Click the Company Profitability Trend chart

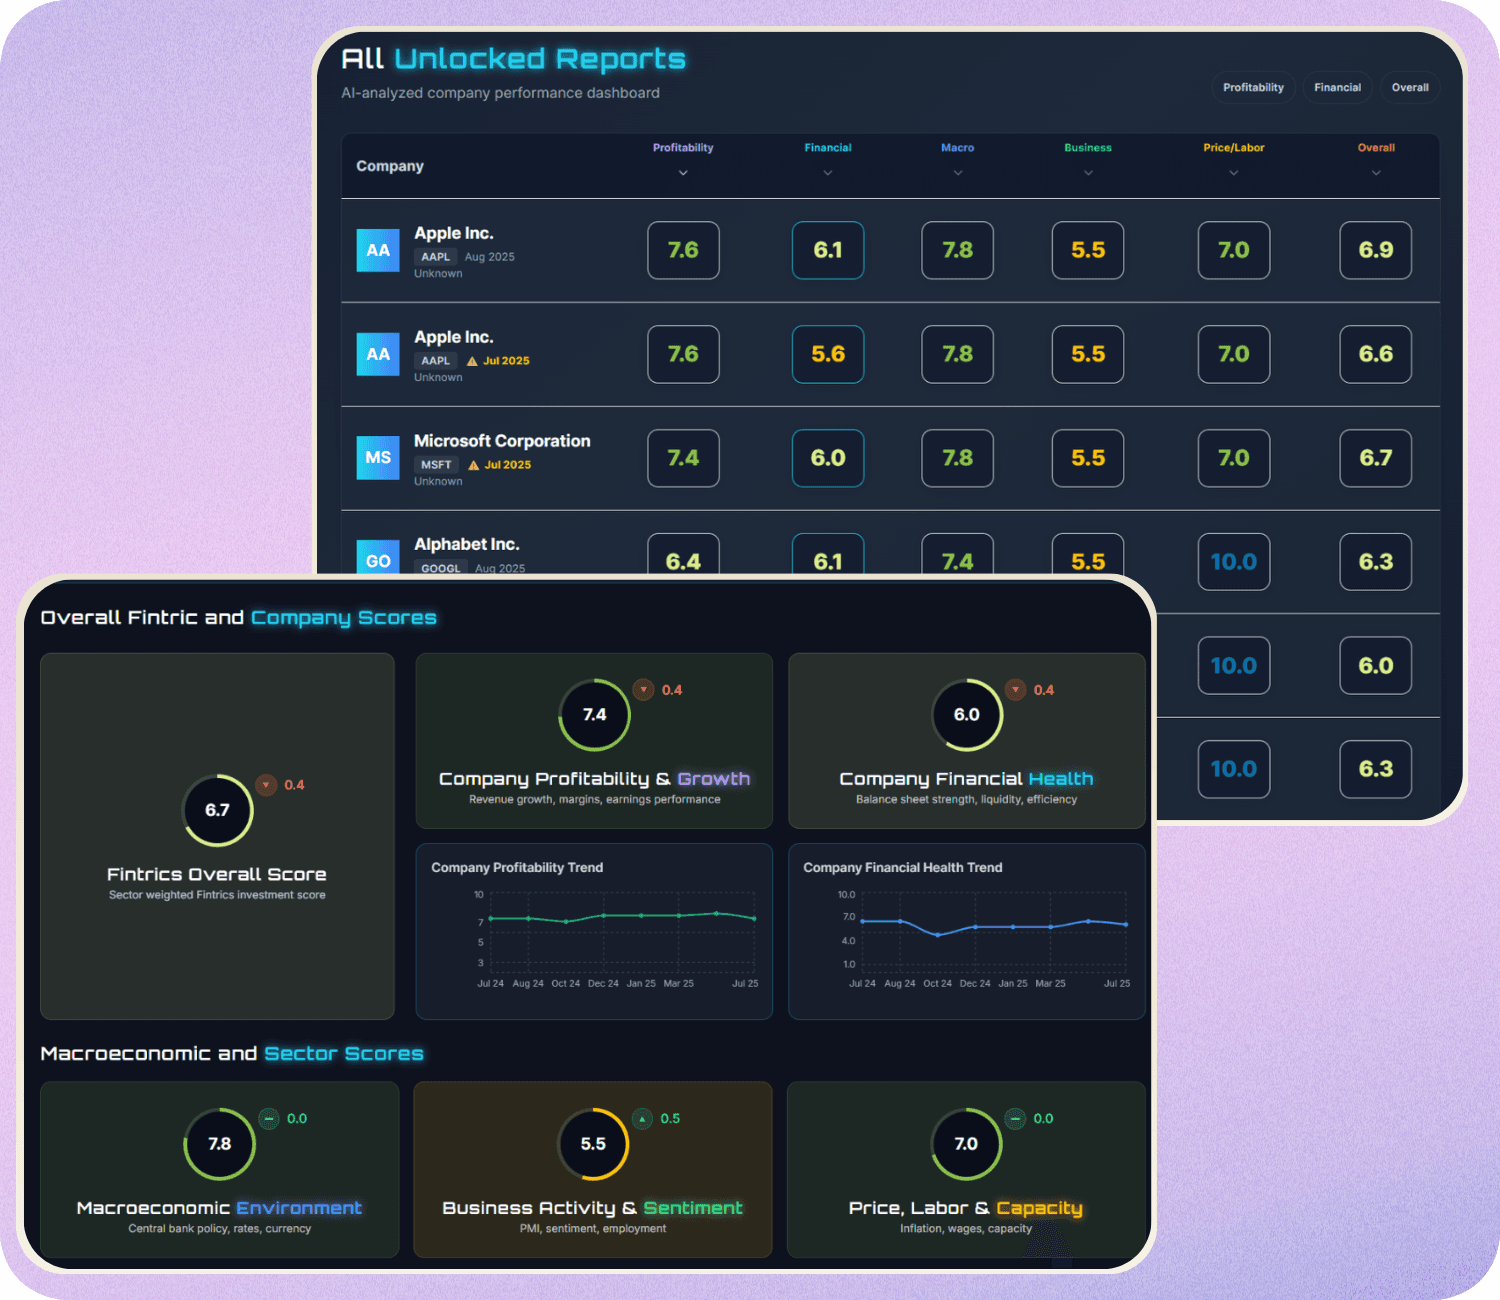(x=594, y=932)
